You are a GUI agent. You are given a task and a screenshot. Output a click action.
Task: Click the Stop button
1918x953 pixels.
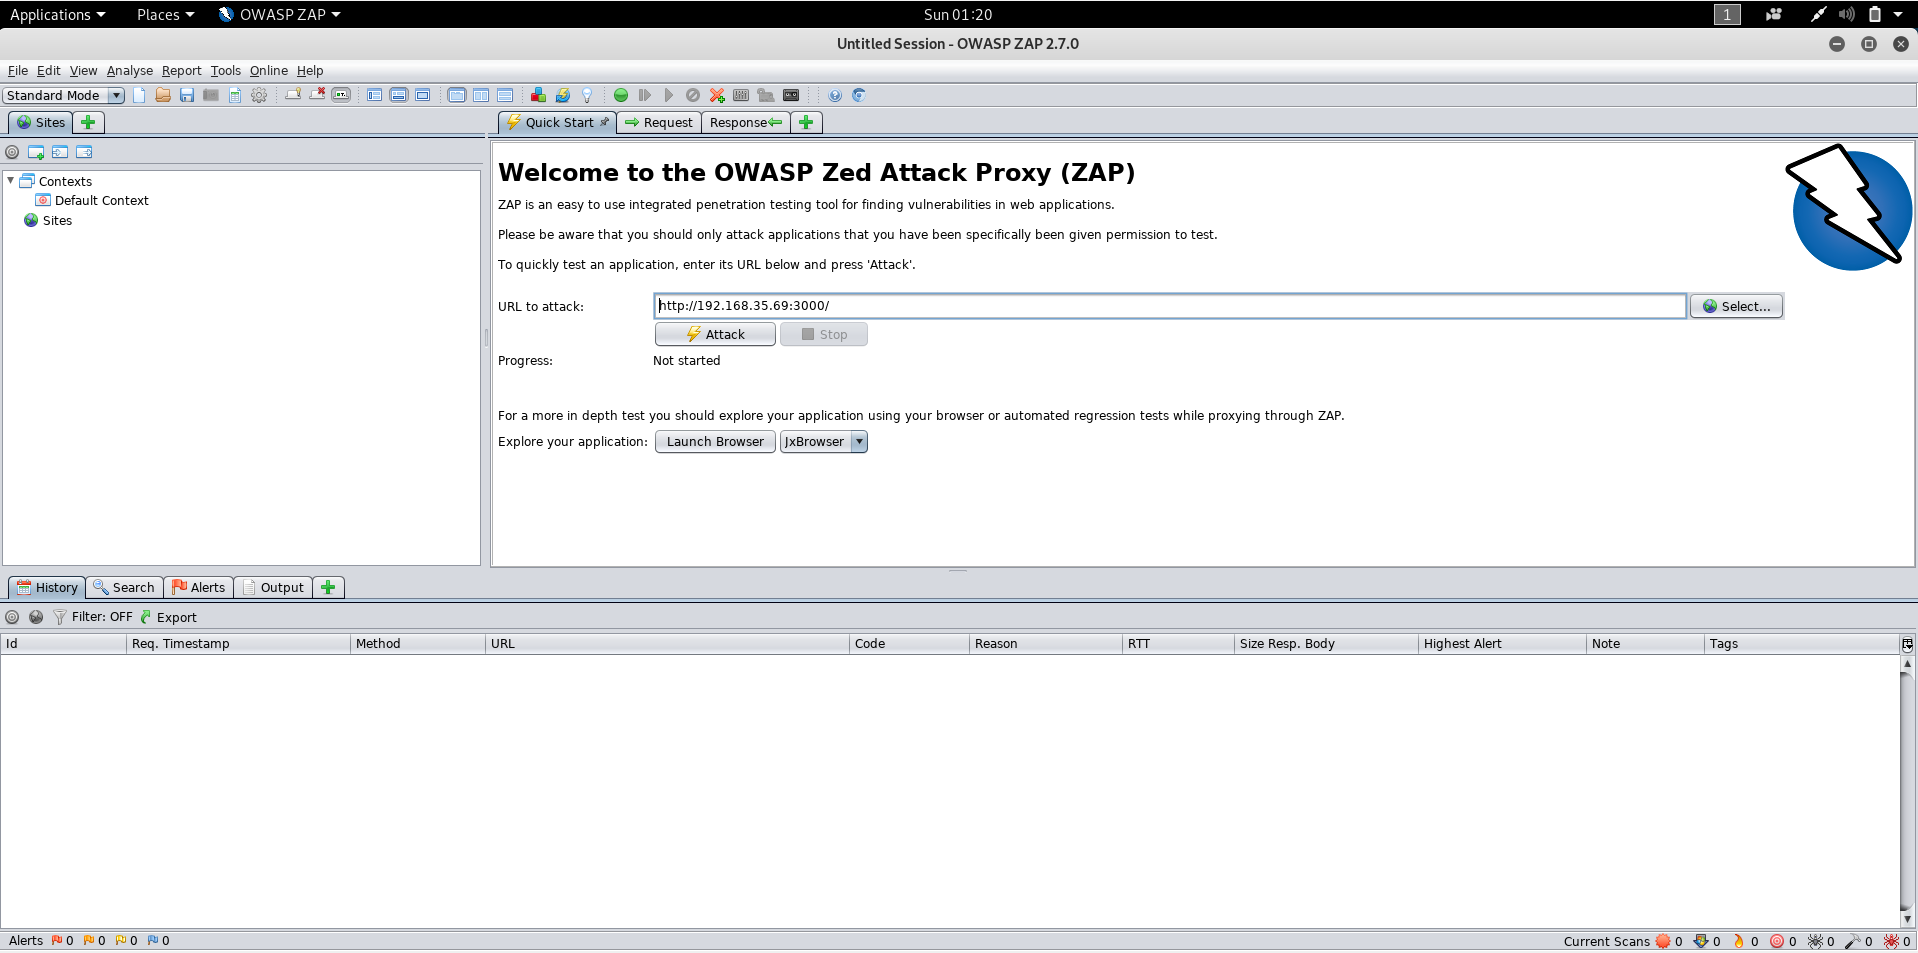pyautogui.click(x=823, y=334)
